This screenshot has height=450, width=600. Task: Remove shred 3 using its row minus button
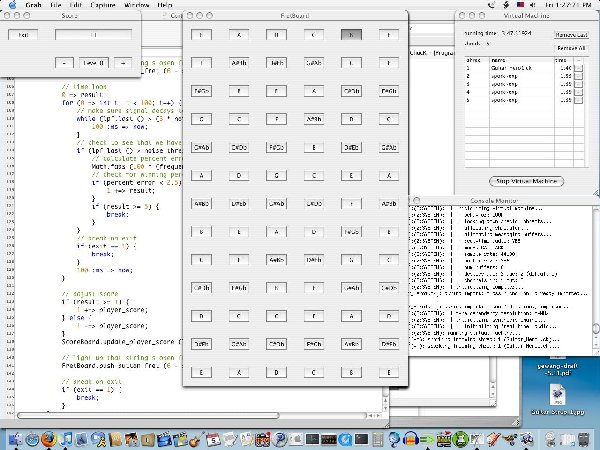click(579, 84)
